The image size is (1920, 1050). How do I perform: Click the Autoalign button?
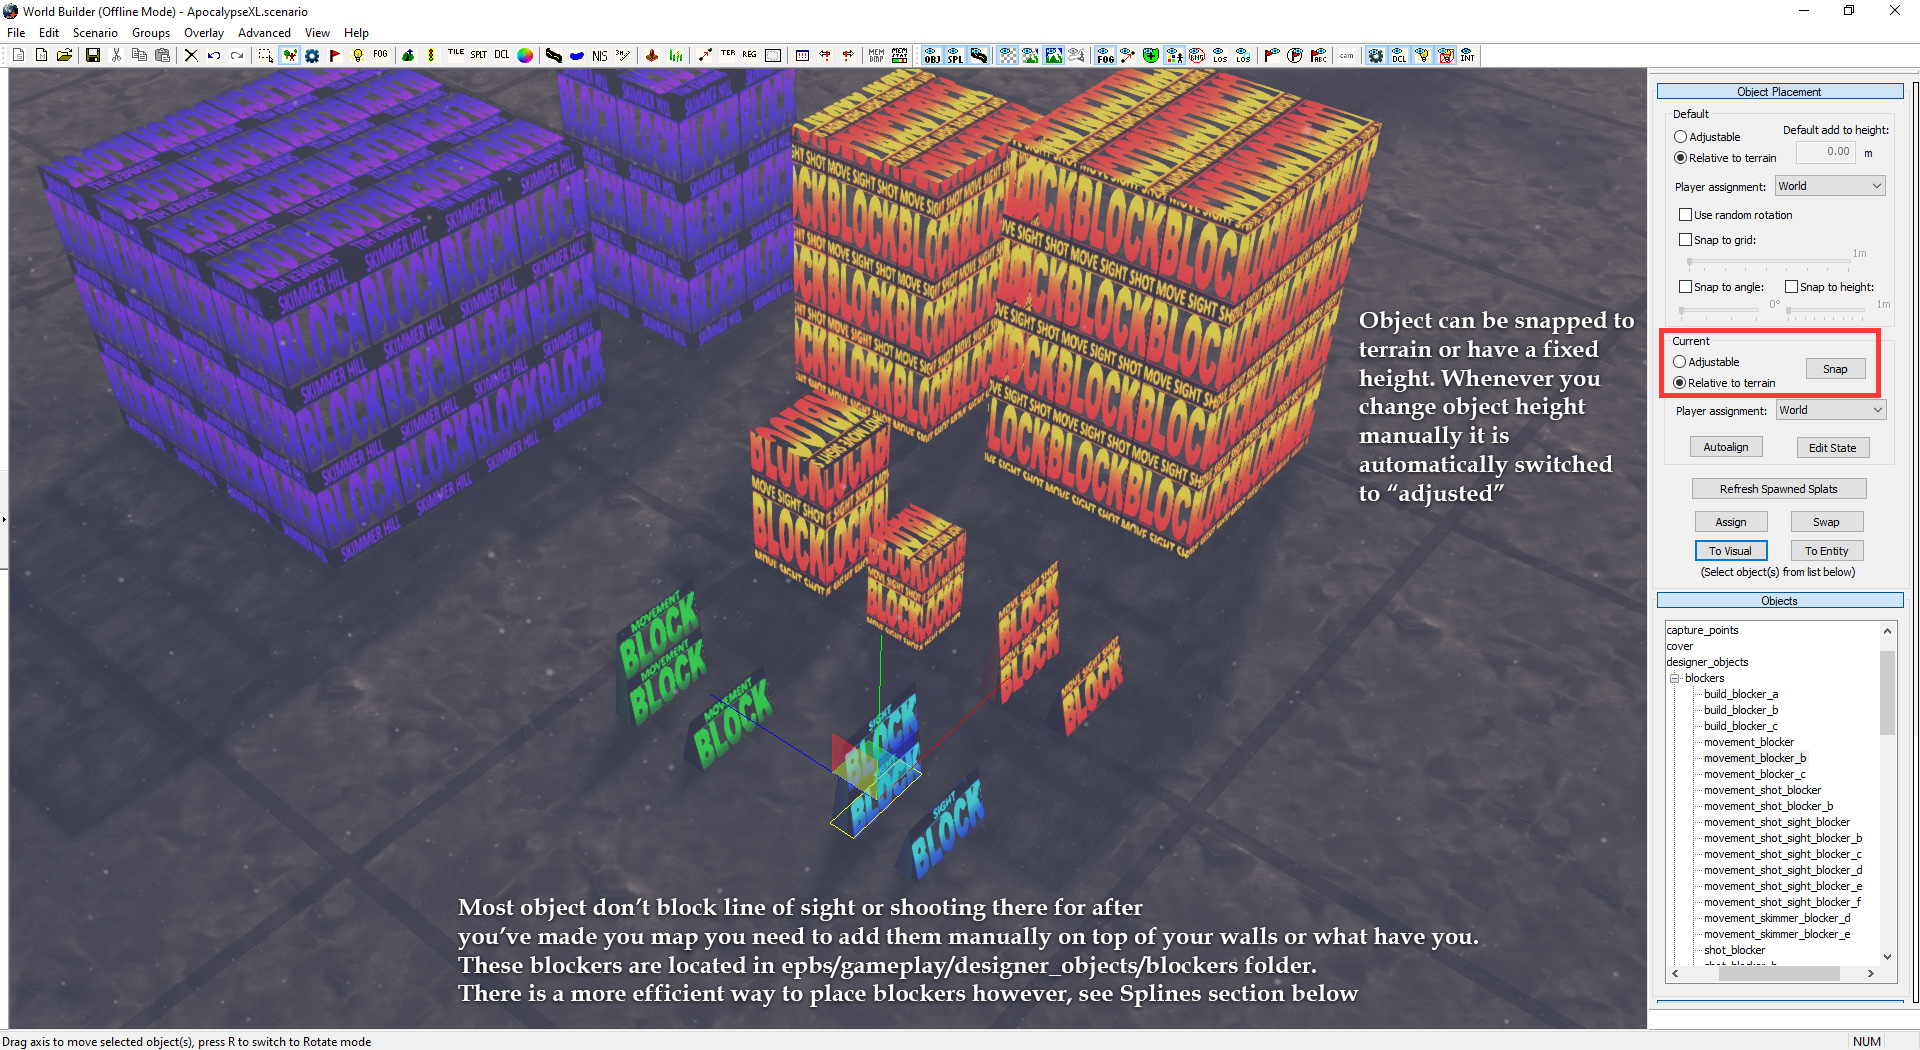click(1726, 447)
